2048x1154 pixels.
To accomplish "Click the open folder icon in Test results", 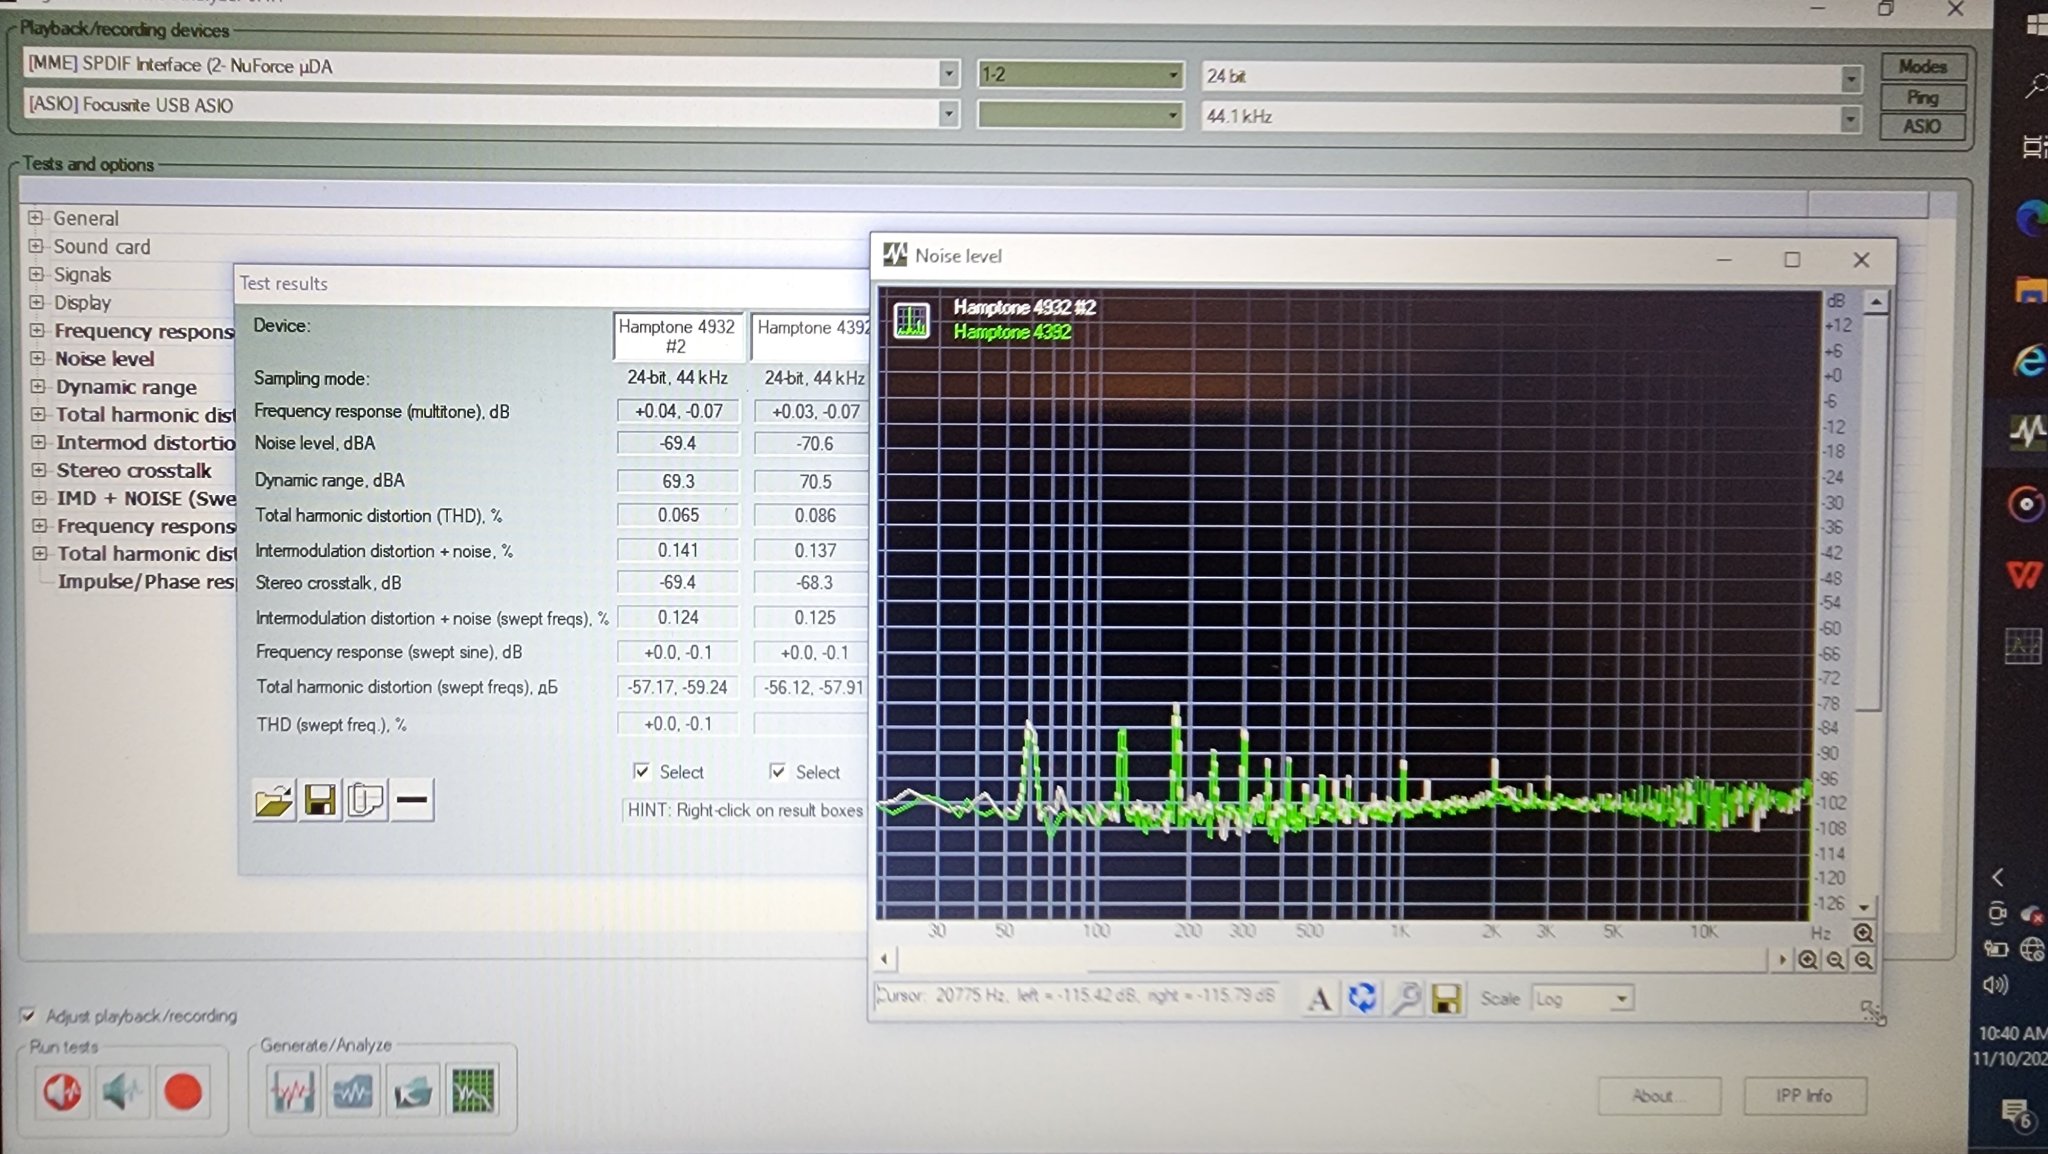I will pyautogui.click(x=274, y=800).
